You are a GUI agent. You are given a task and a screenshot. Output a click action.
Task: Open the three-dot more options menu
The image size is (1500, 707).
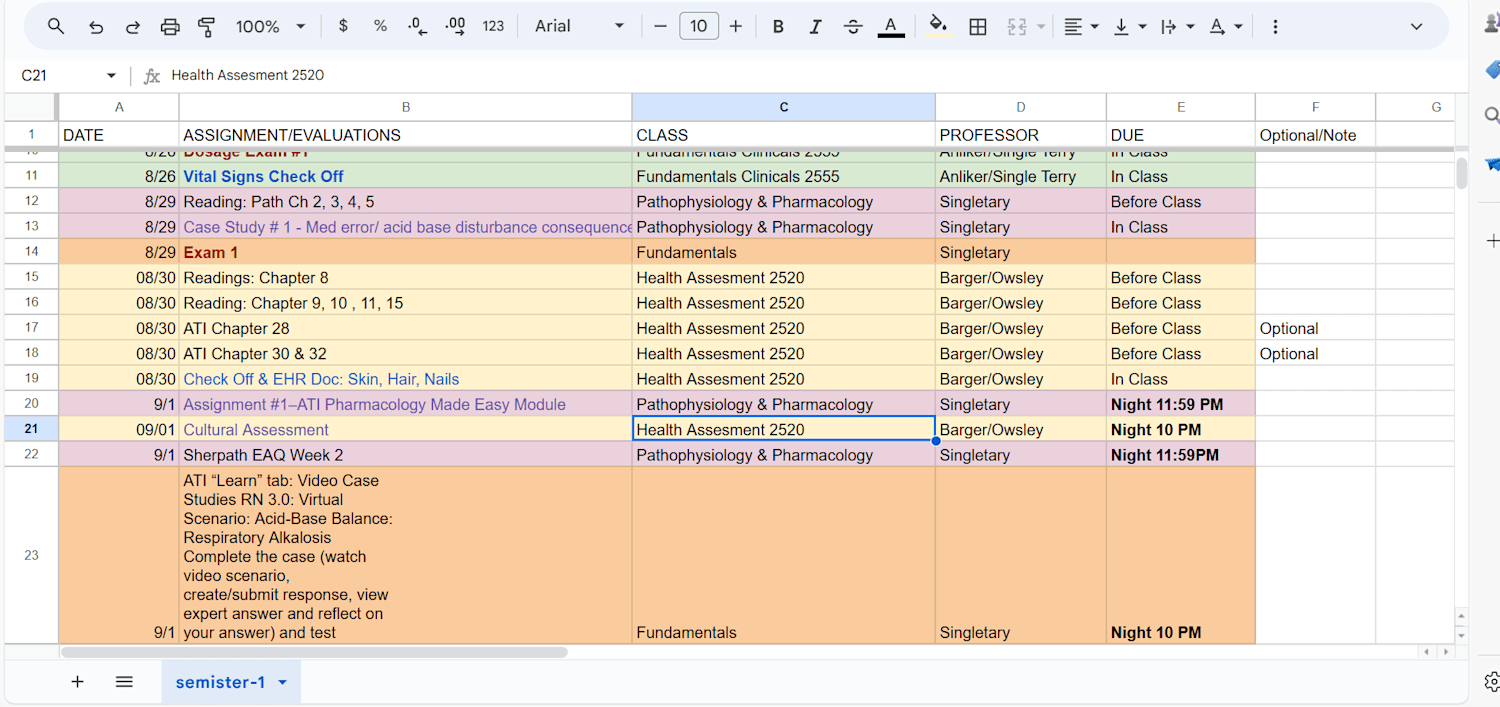[x=1275, y=27]
